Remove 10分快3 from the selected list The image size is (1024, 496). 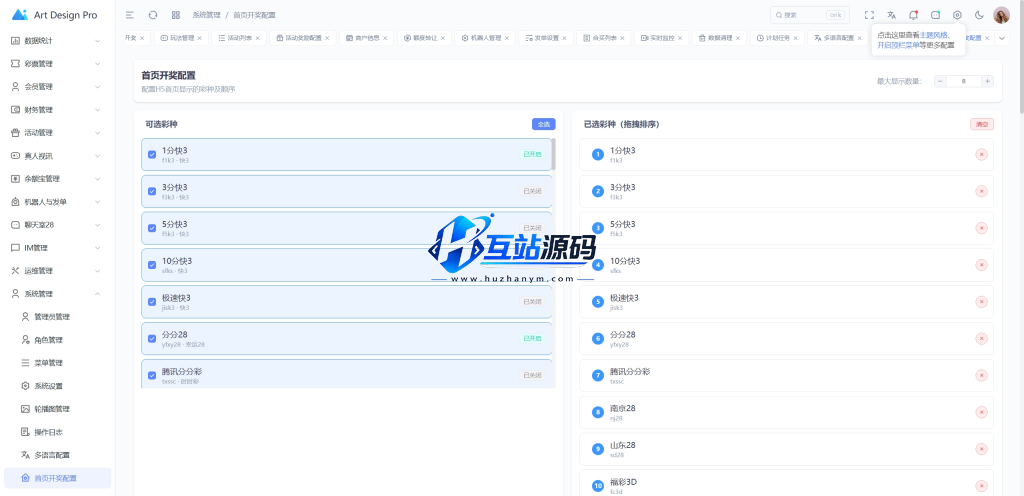[982, 265]
